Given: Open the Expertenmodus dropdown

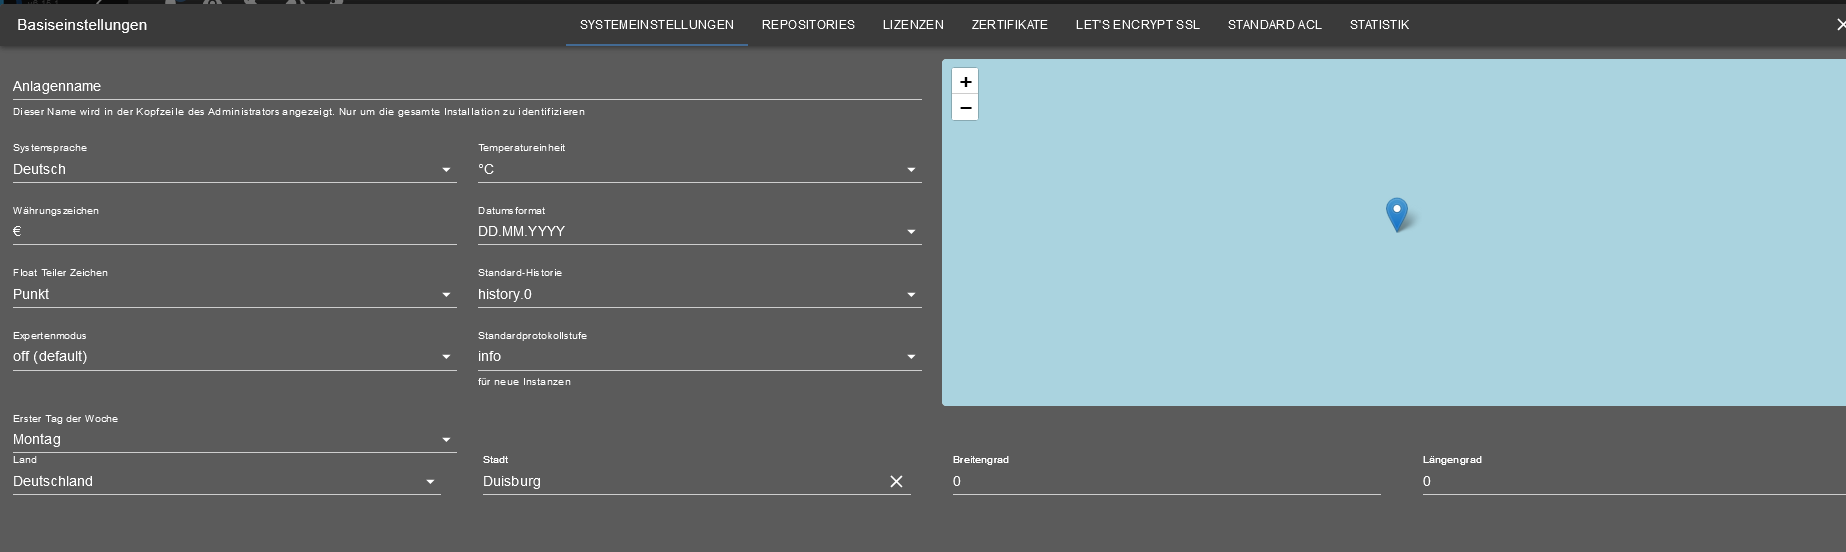Looking at the screenshot, I should tap(234, 357).
